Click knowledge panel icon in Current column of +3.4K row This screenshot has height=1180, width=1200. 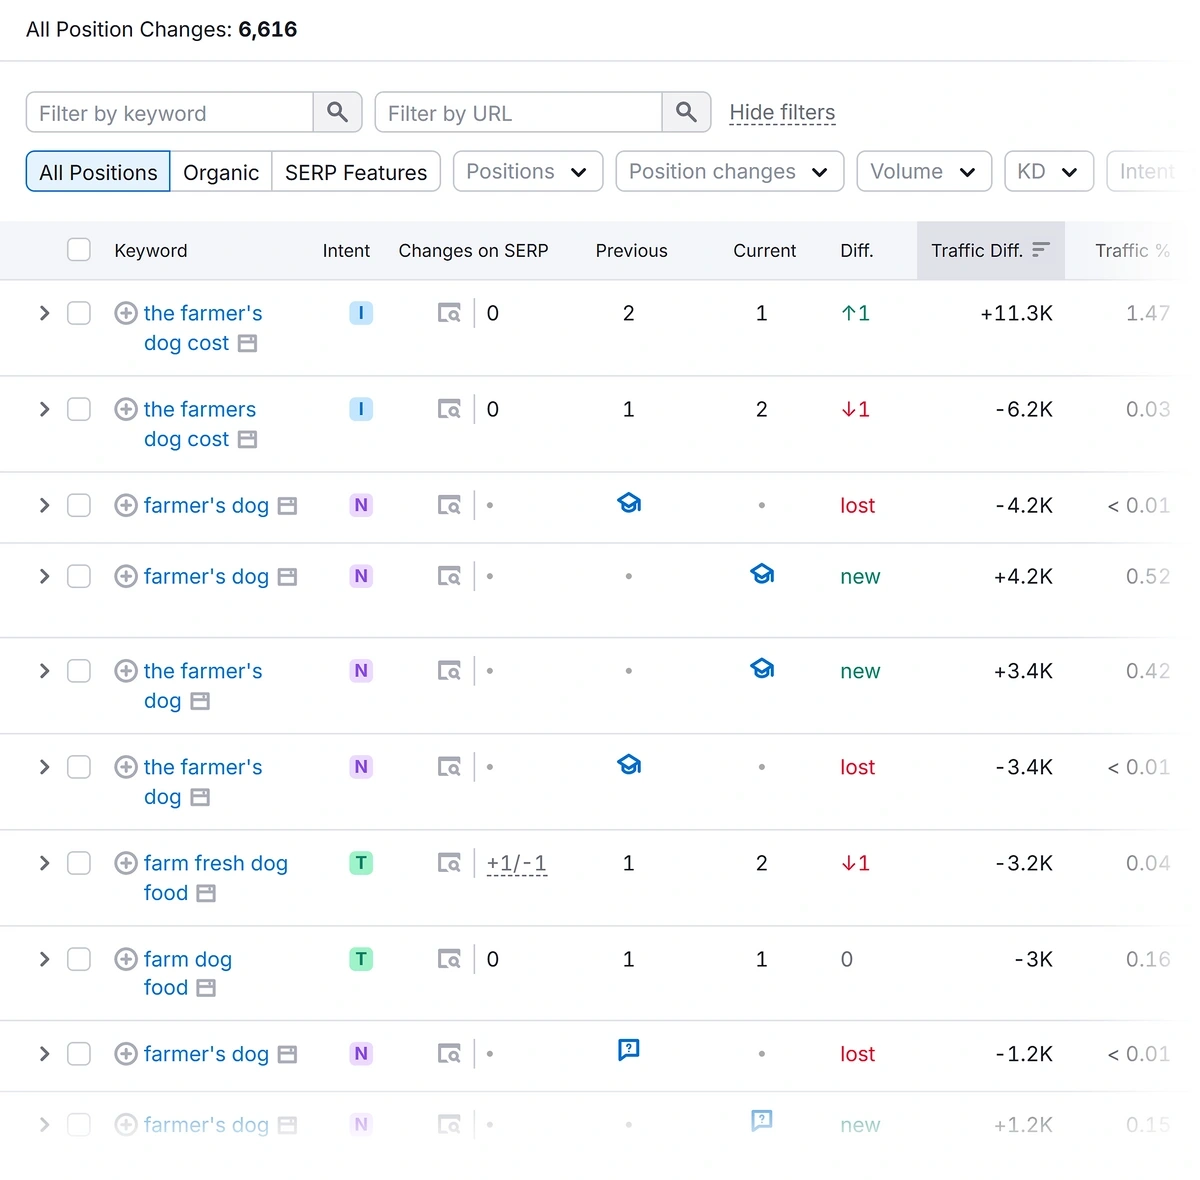(x=762, y=669)
